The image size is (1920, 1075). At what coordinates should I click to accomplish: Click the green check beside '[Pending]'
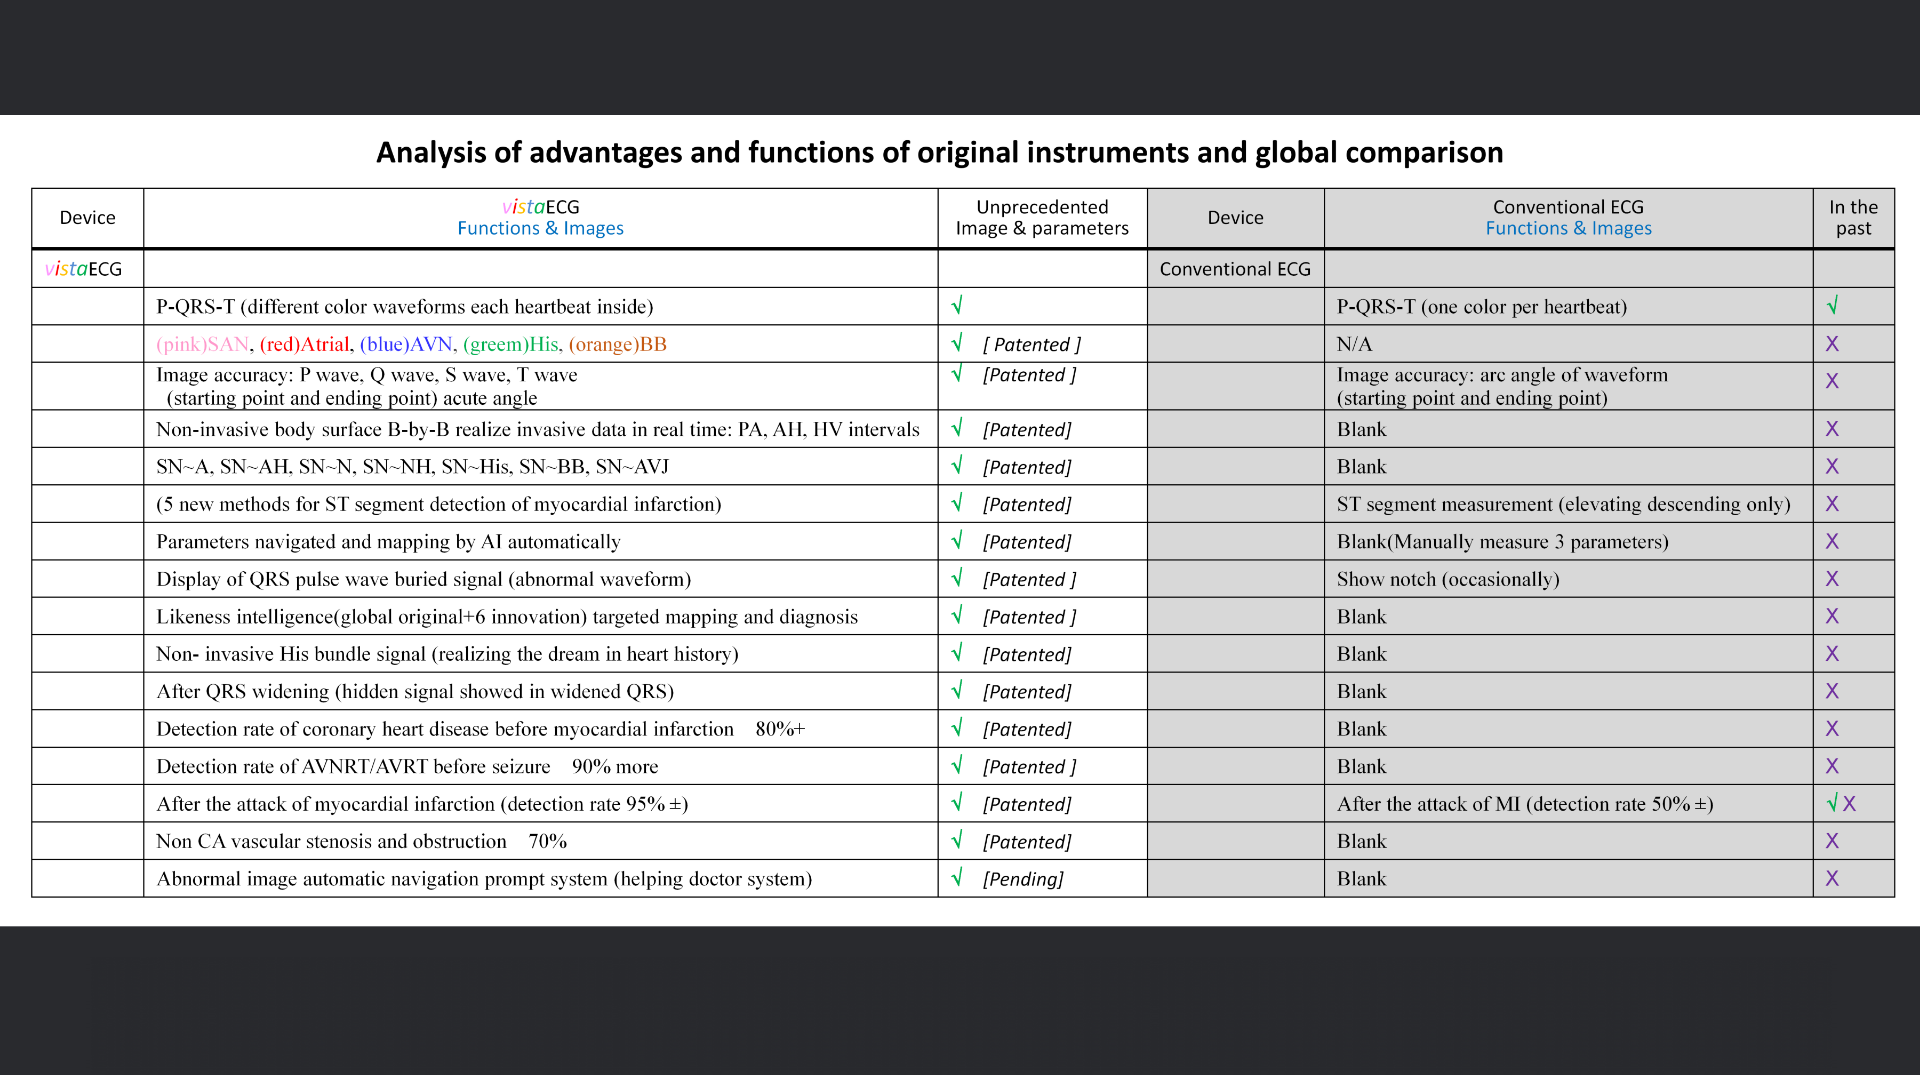coord(957,878)
